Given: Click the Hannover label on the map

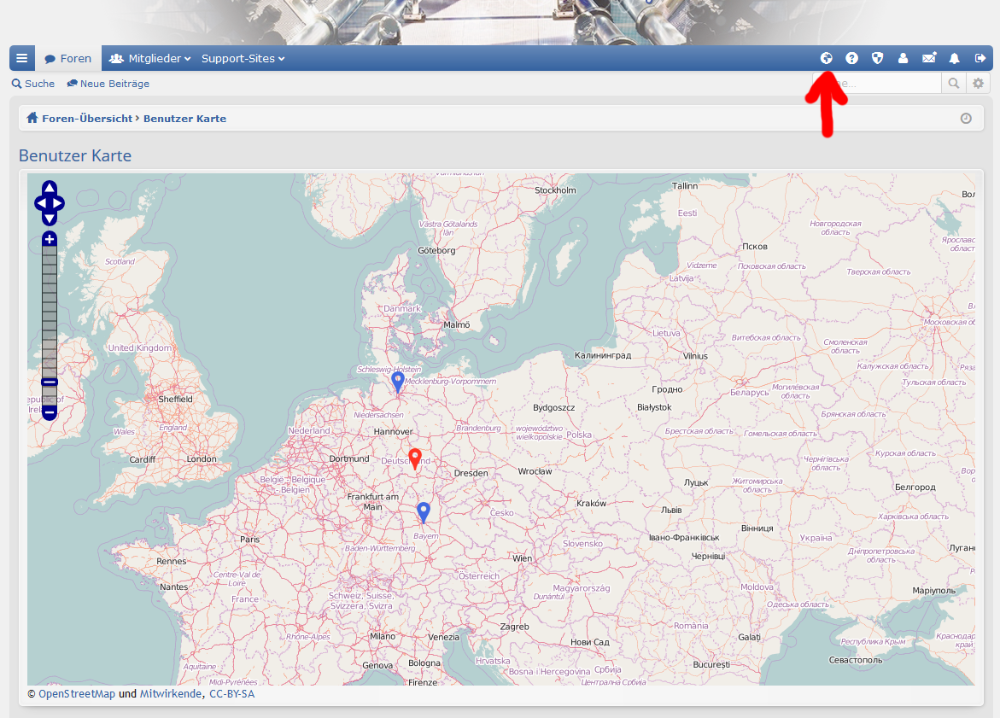Looking at the screenshot, I should tap(393, 432).
